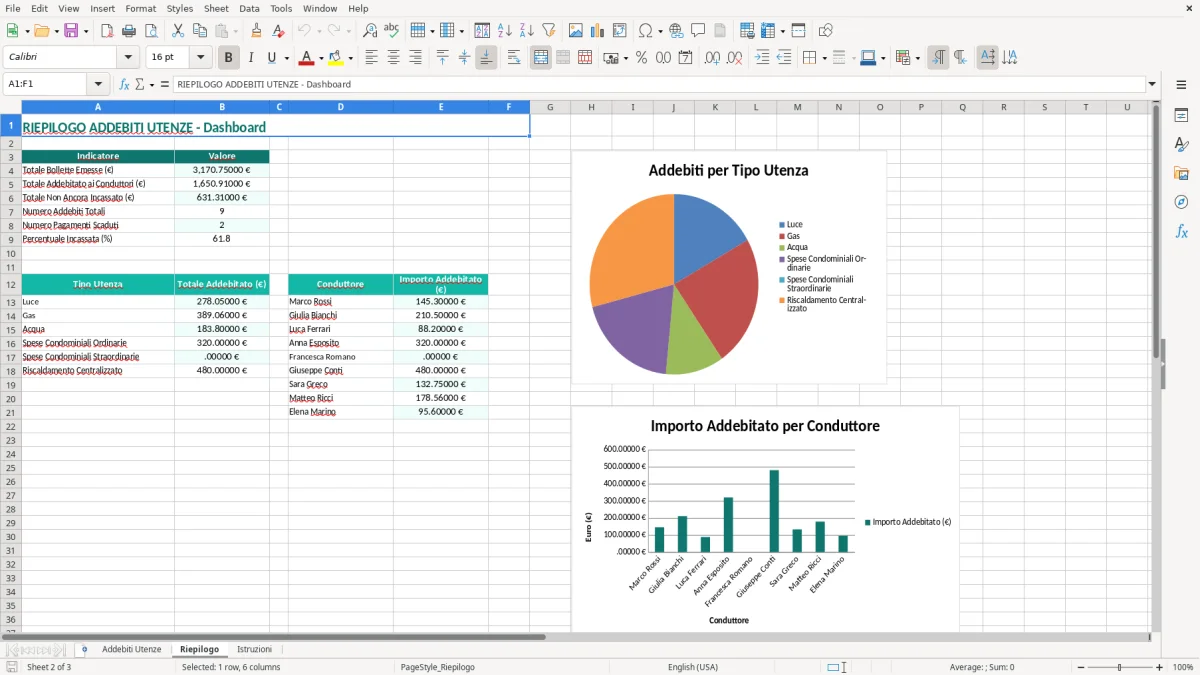Click PageStyle_Riepilogo in status bar
Image resolution: width=1200 pixels, height=675 pixels.
point(437,667)
